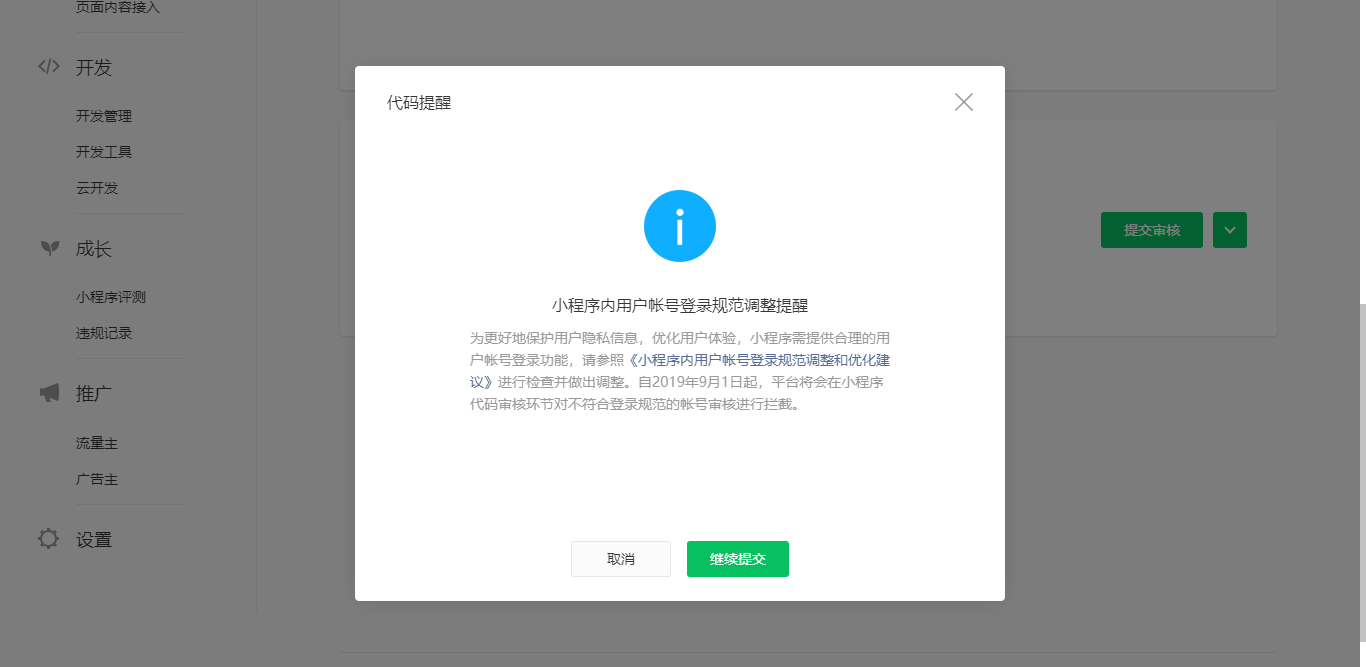Open 小程序评测 in the sidebar

click(x=111, y=297)
